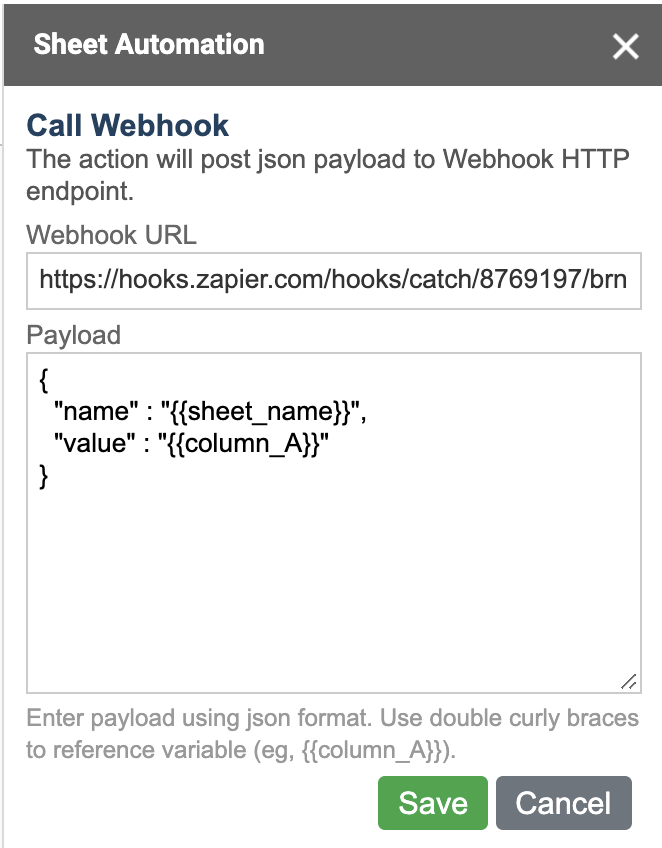662x848 pixels.
Task: Click the Payload label
Action: coord(74,335)
